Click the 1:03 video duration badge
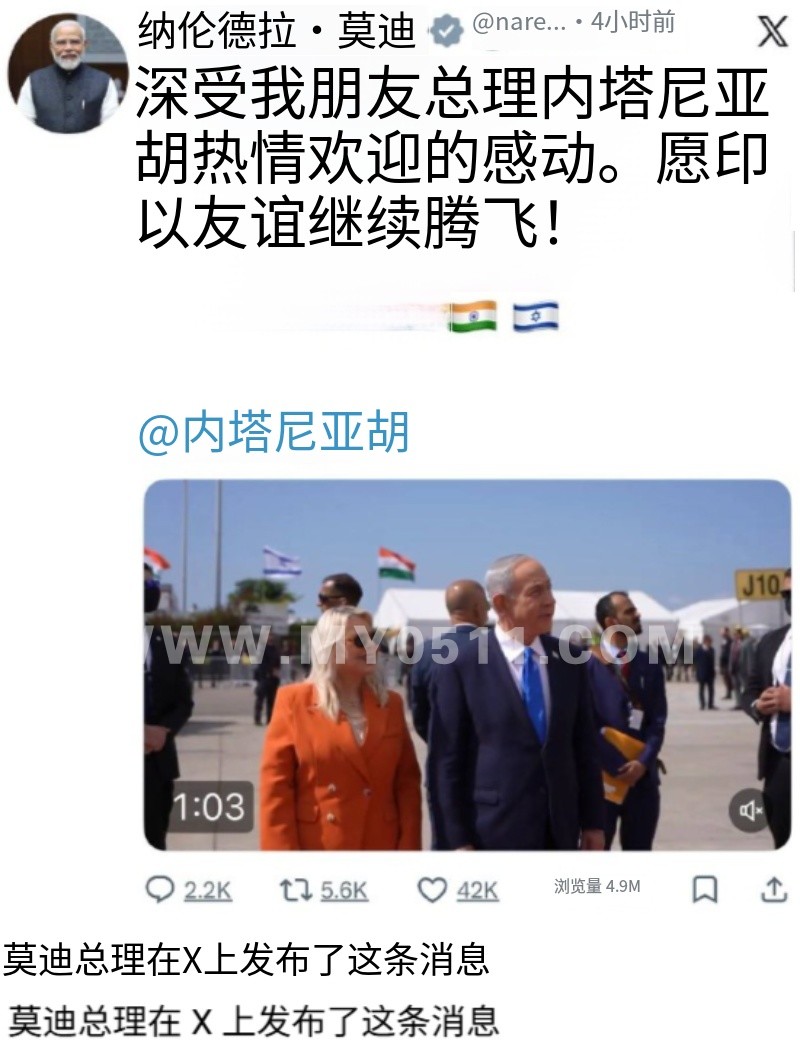The image size is (800, 1050). pyautogui.click(x=209, y=806)
